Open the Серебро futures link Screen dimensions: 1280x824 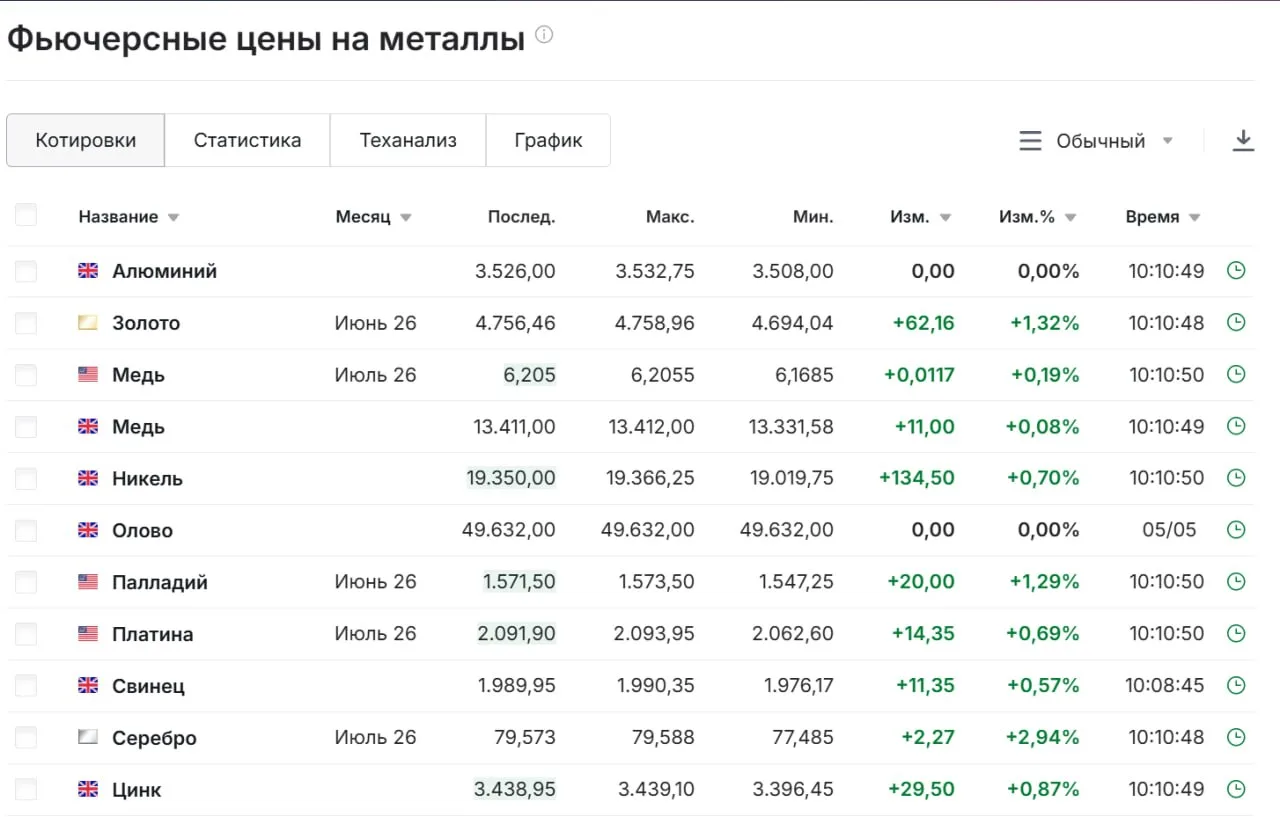coord(154,738)
